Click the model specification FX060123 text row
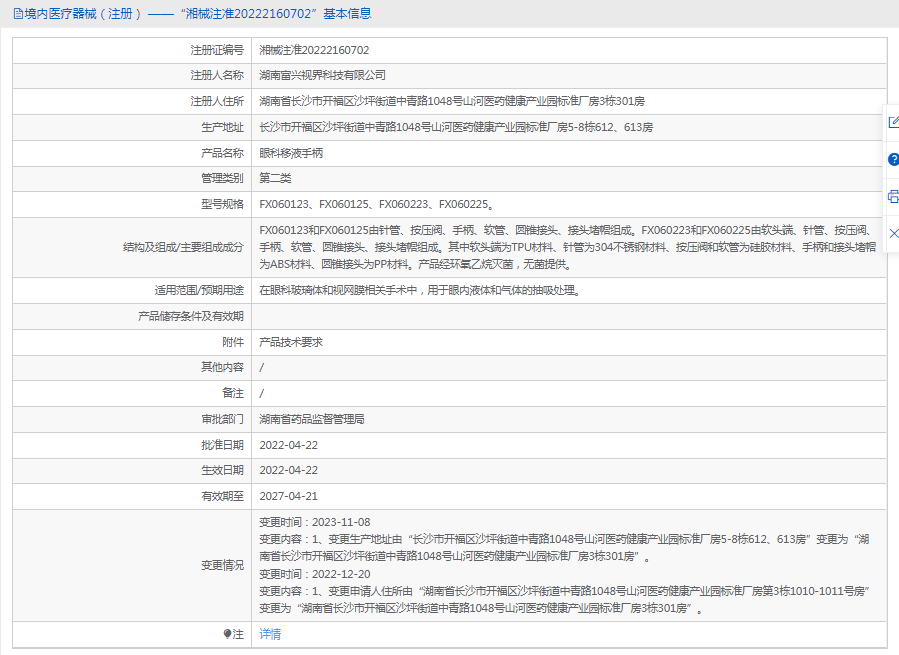This screenshot has height=655, width=899. [x=375, y=204]
